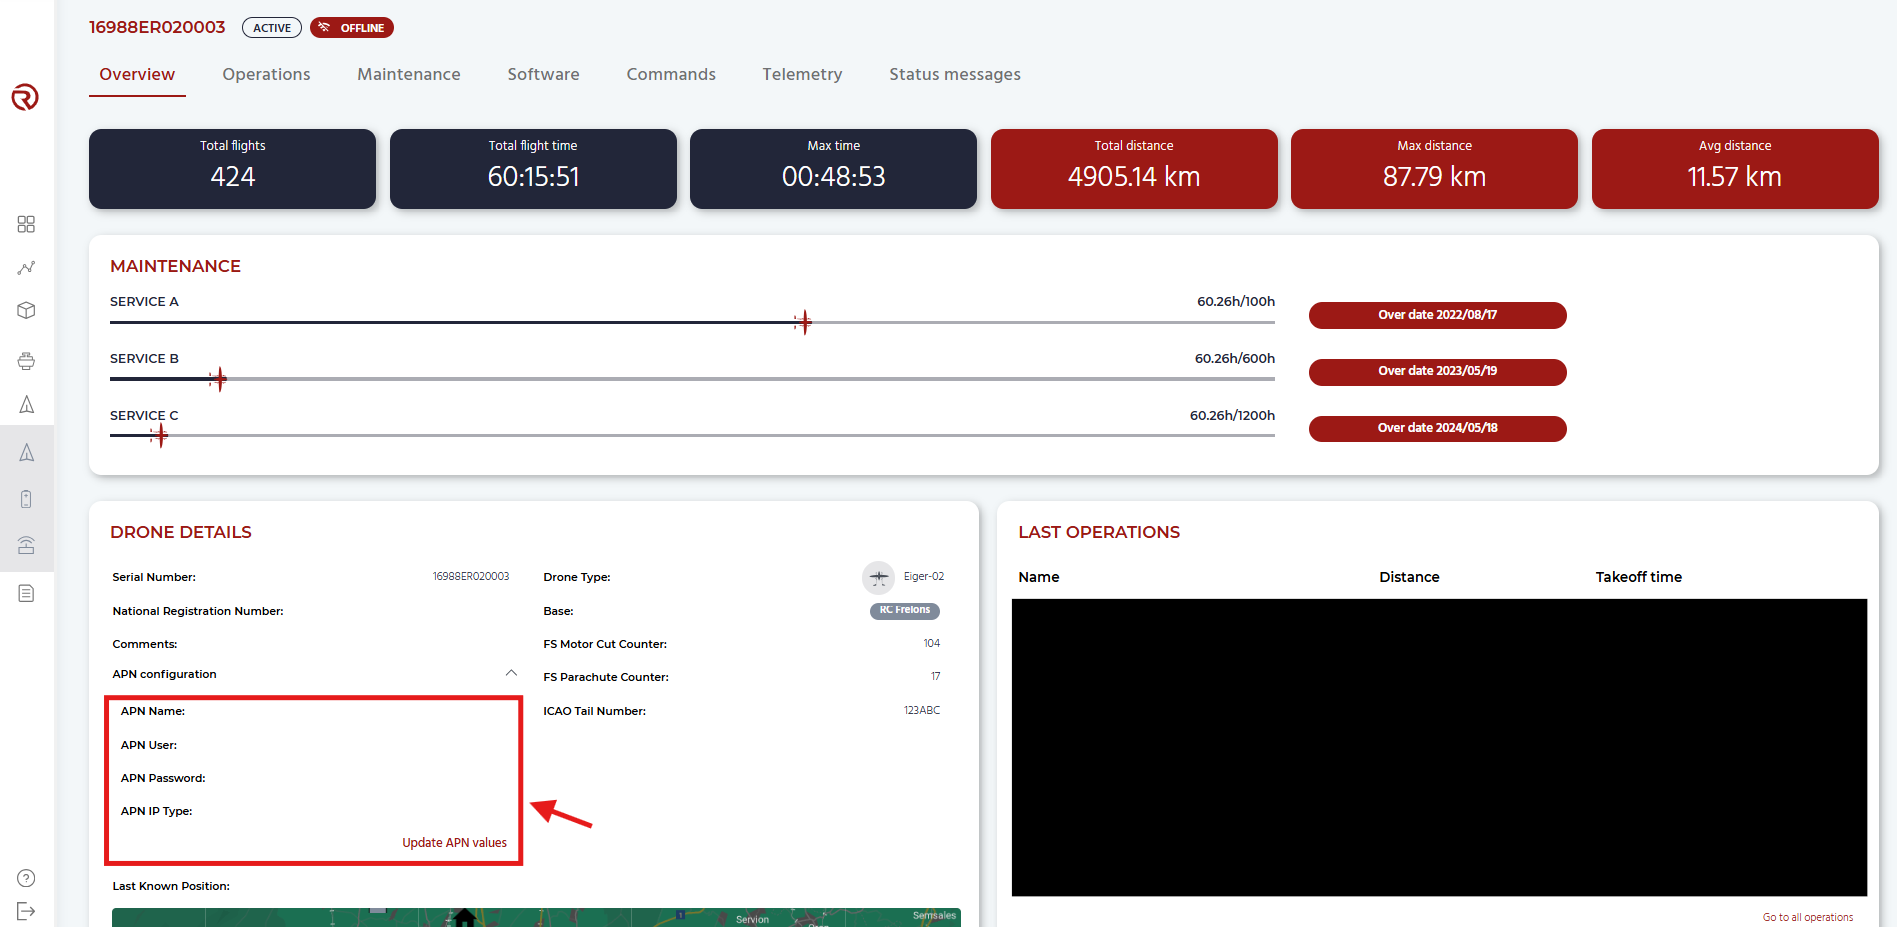Click the Eiger-02 drone type text
The width and height of the screenshot is (1897, 927).
pos(924,577)
